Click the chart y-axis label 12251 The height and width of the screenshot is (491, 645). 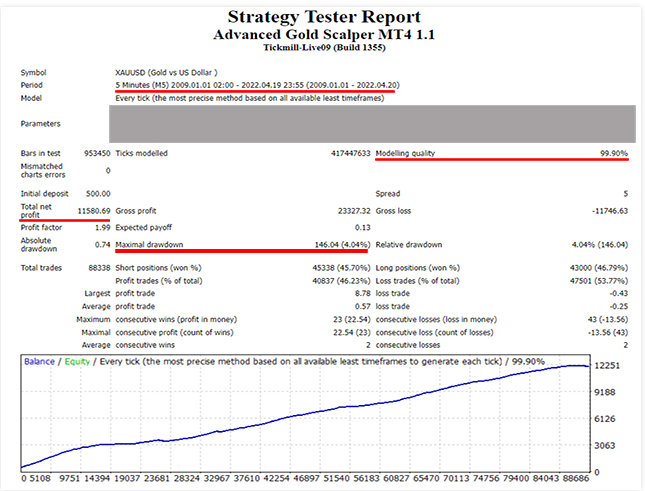coord(607,366)
